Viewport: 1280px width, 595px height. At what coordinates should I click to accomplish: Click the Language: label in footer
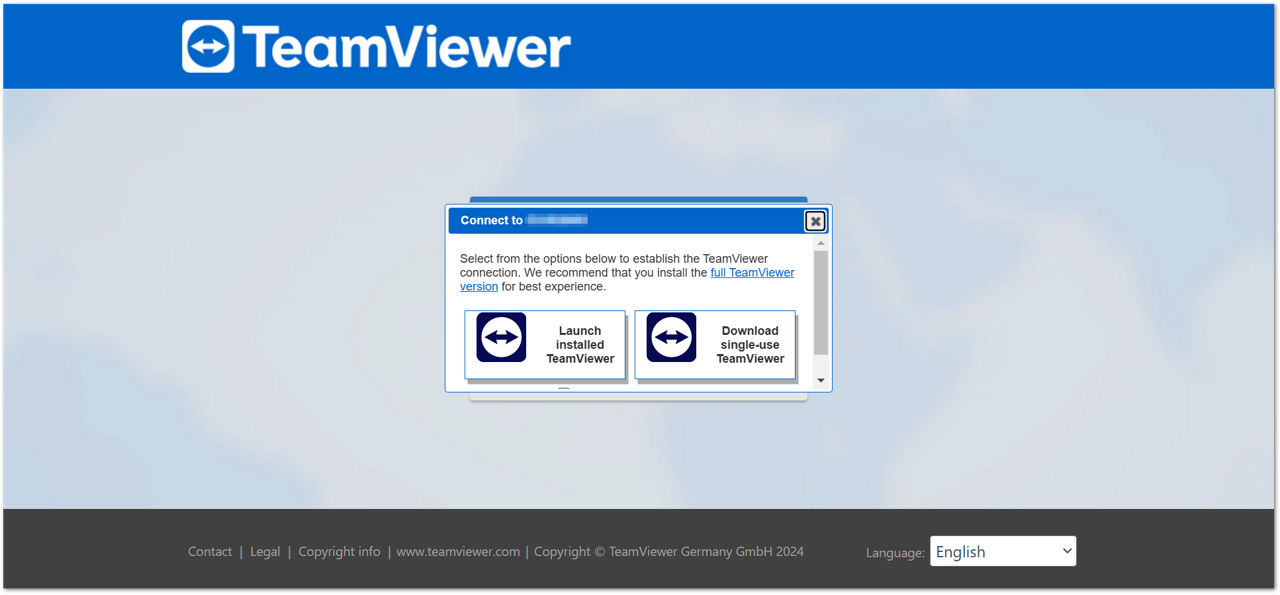(x=895, y=553)
